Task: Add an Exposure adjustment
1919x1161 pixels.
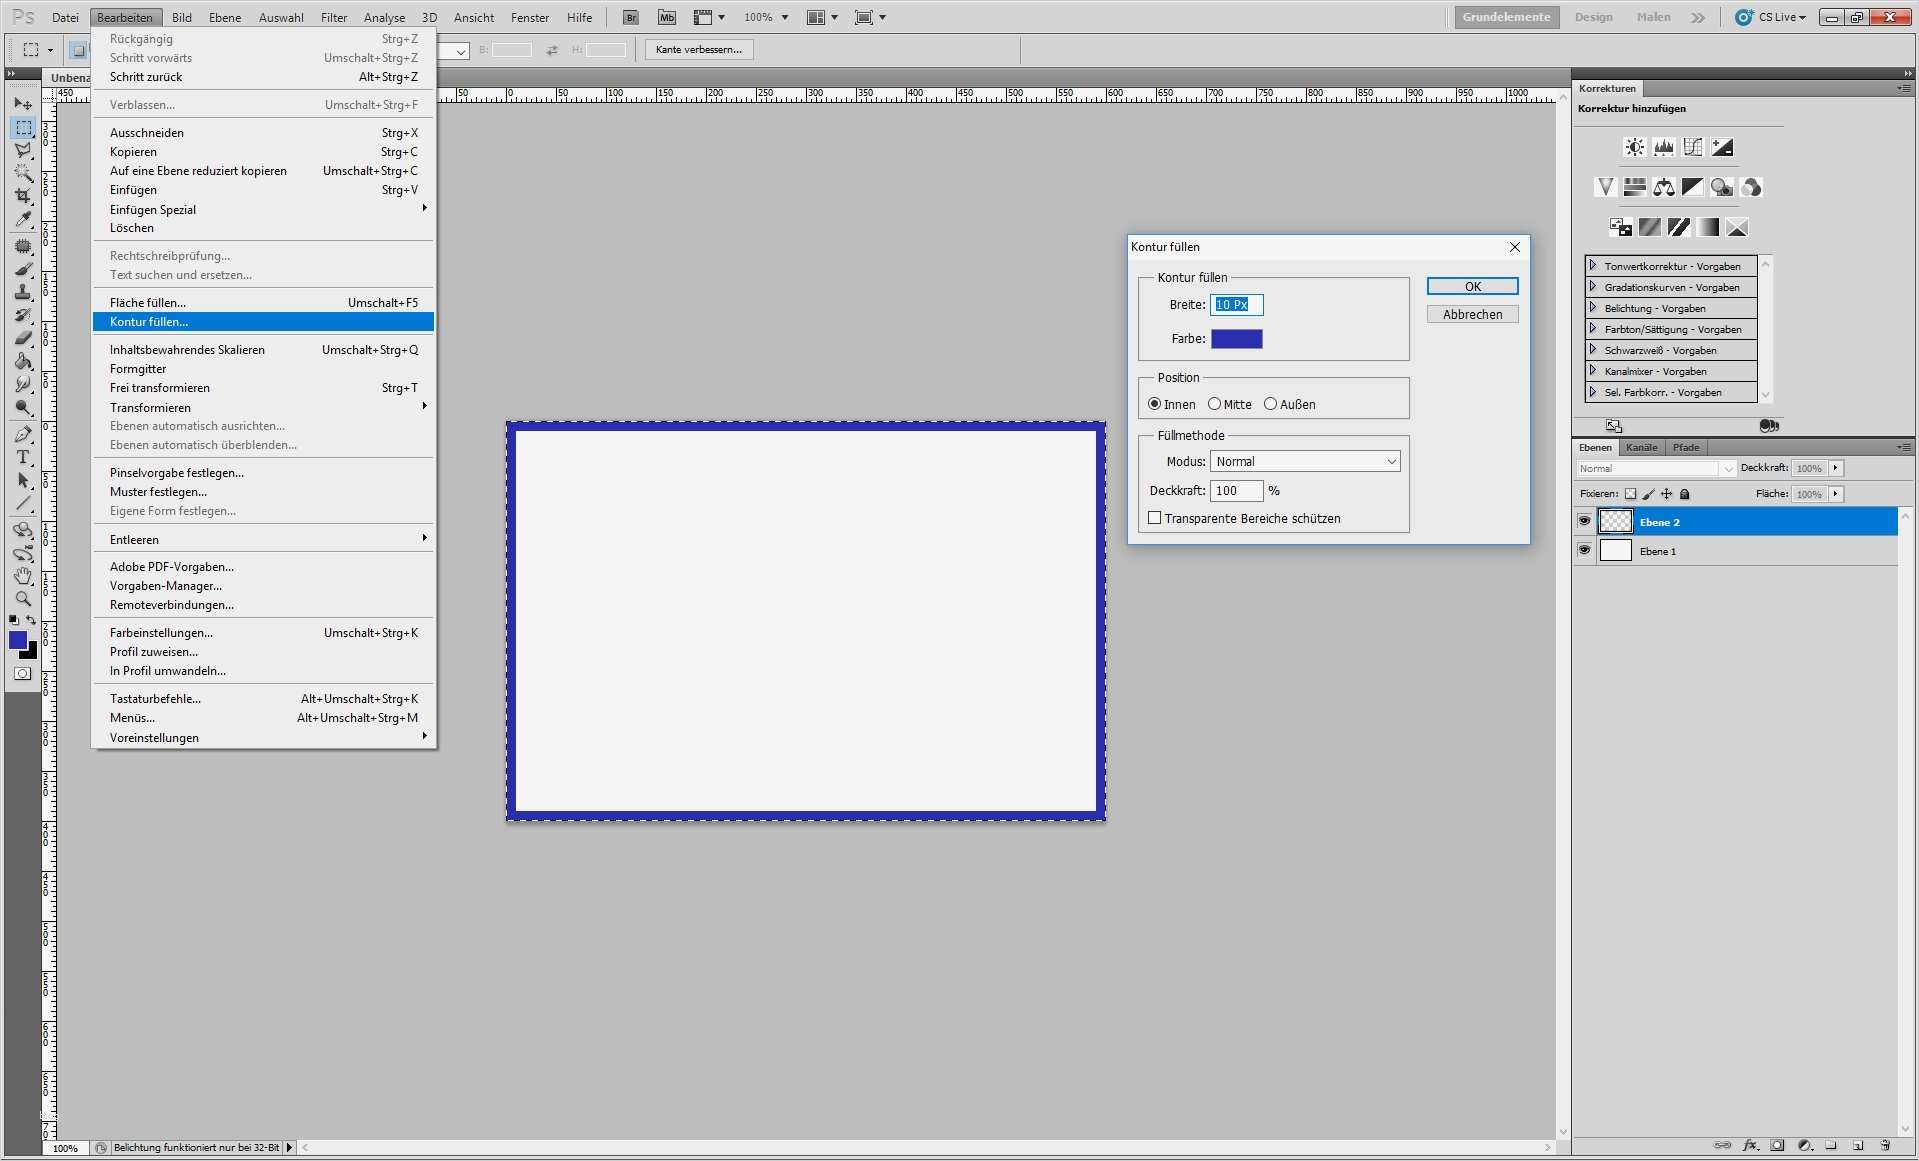Action: (1721, 147)
